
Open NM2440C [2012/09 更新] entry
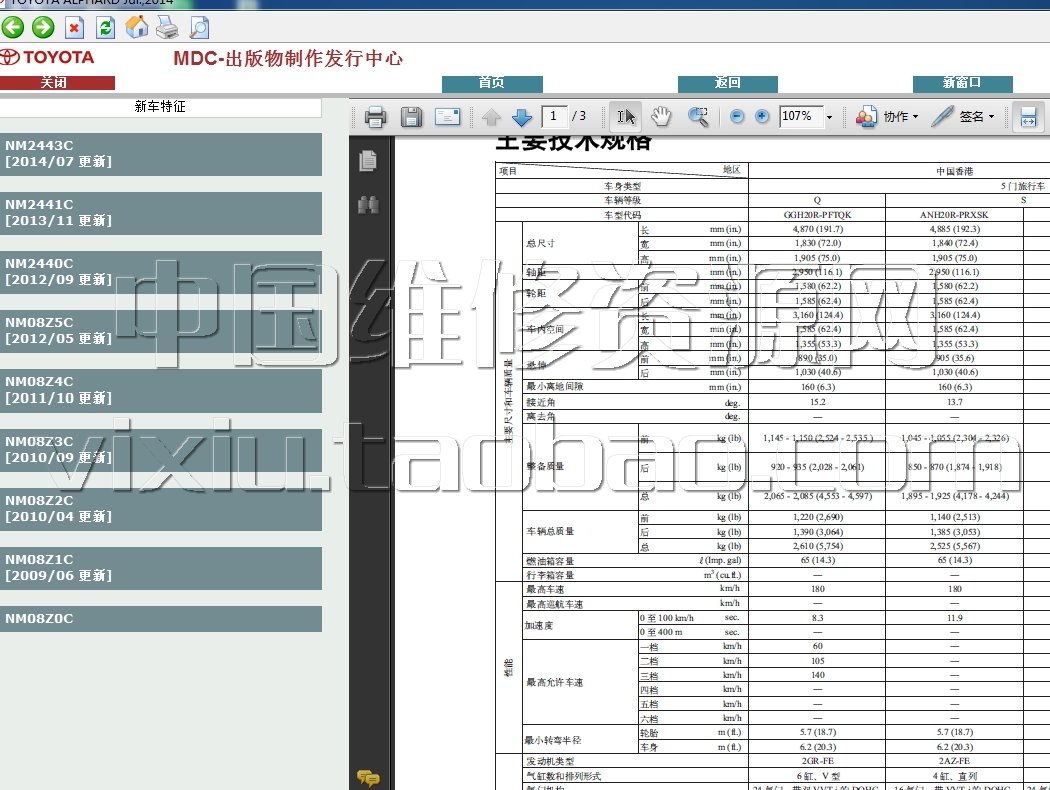[161, 272]
